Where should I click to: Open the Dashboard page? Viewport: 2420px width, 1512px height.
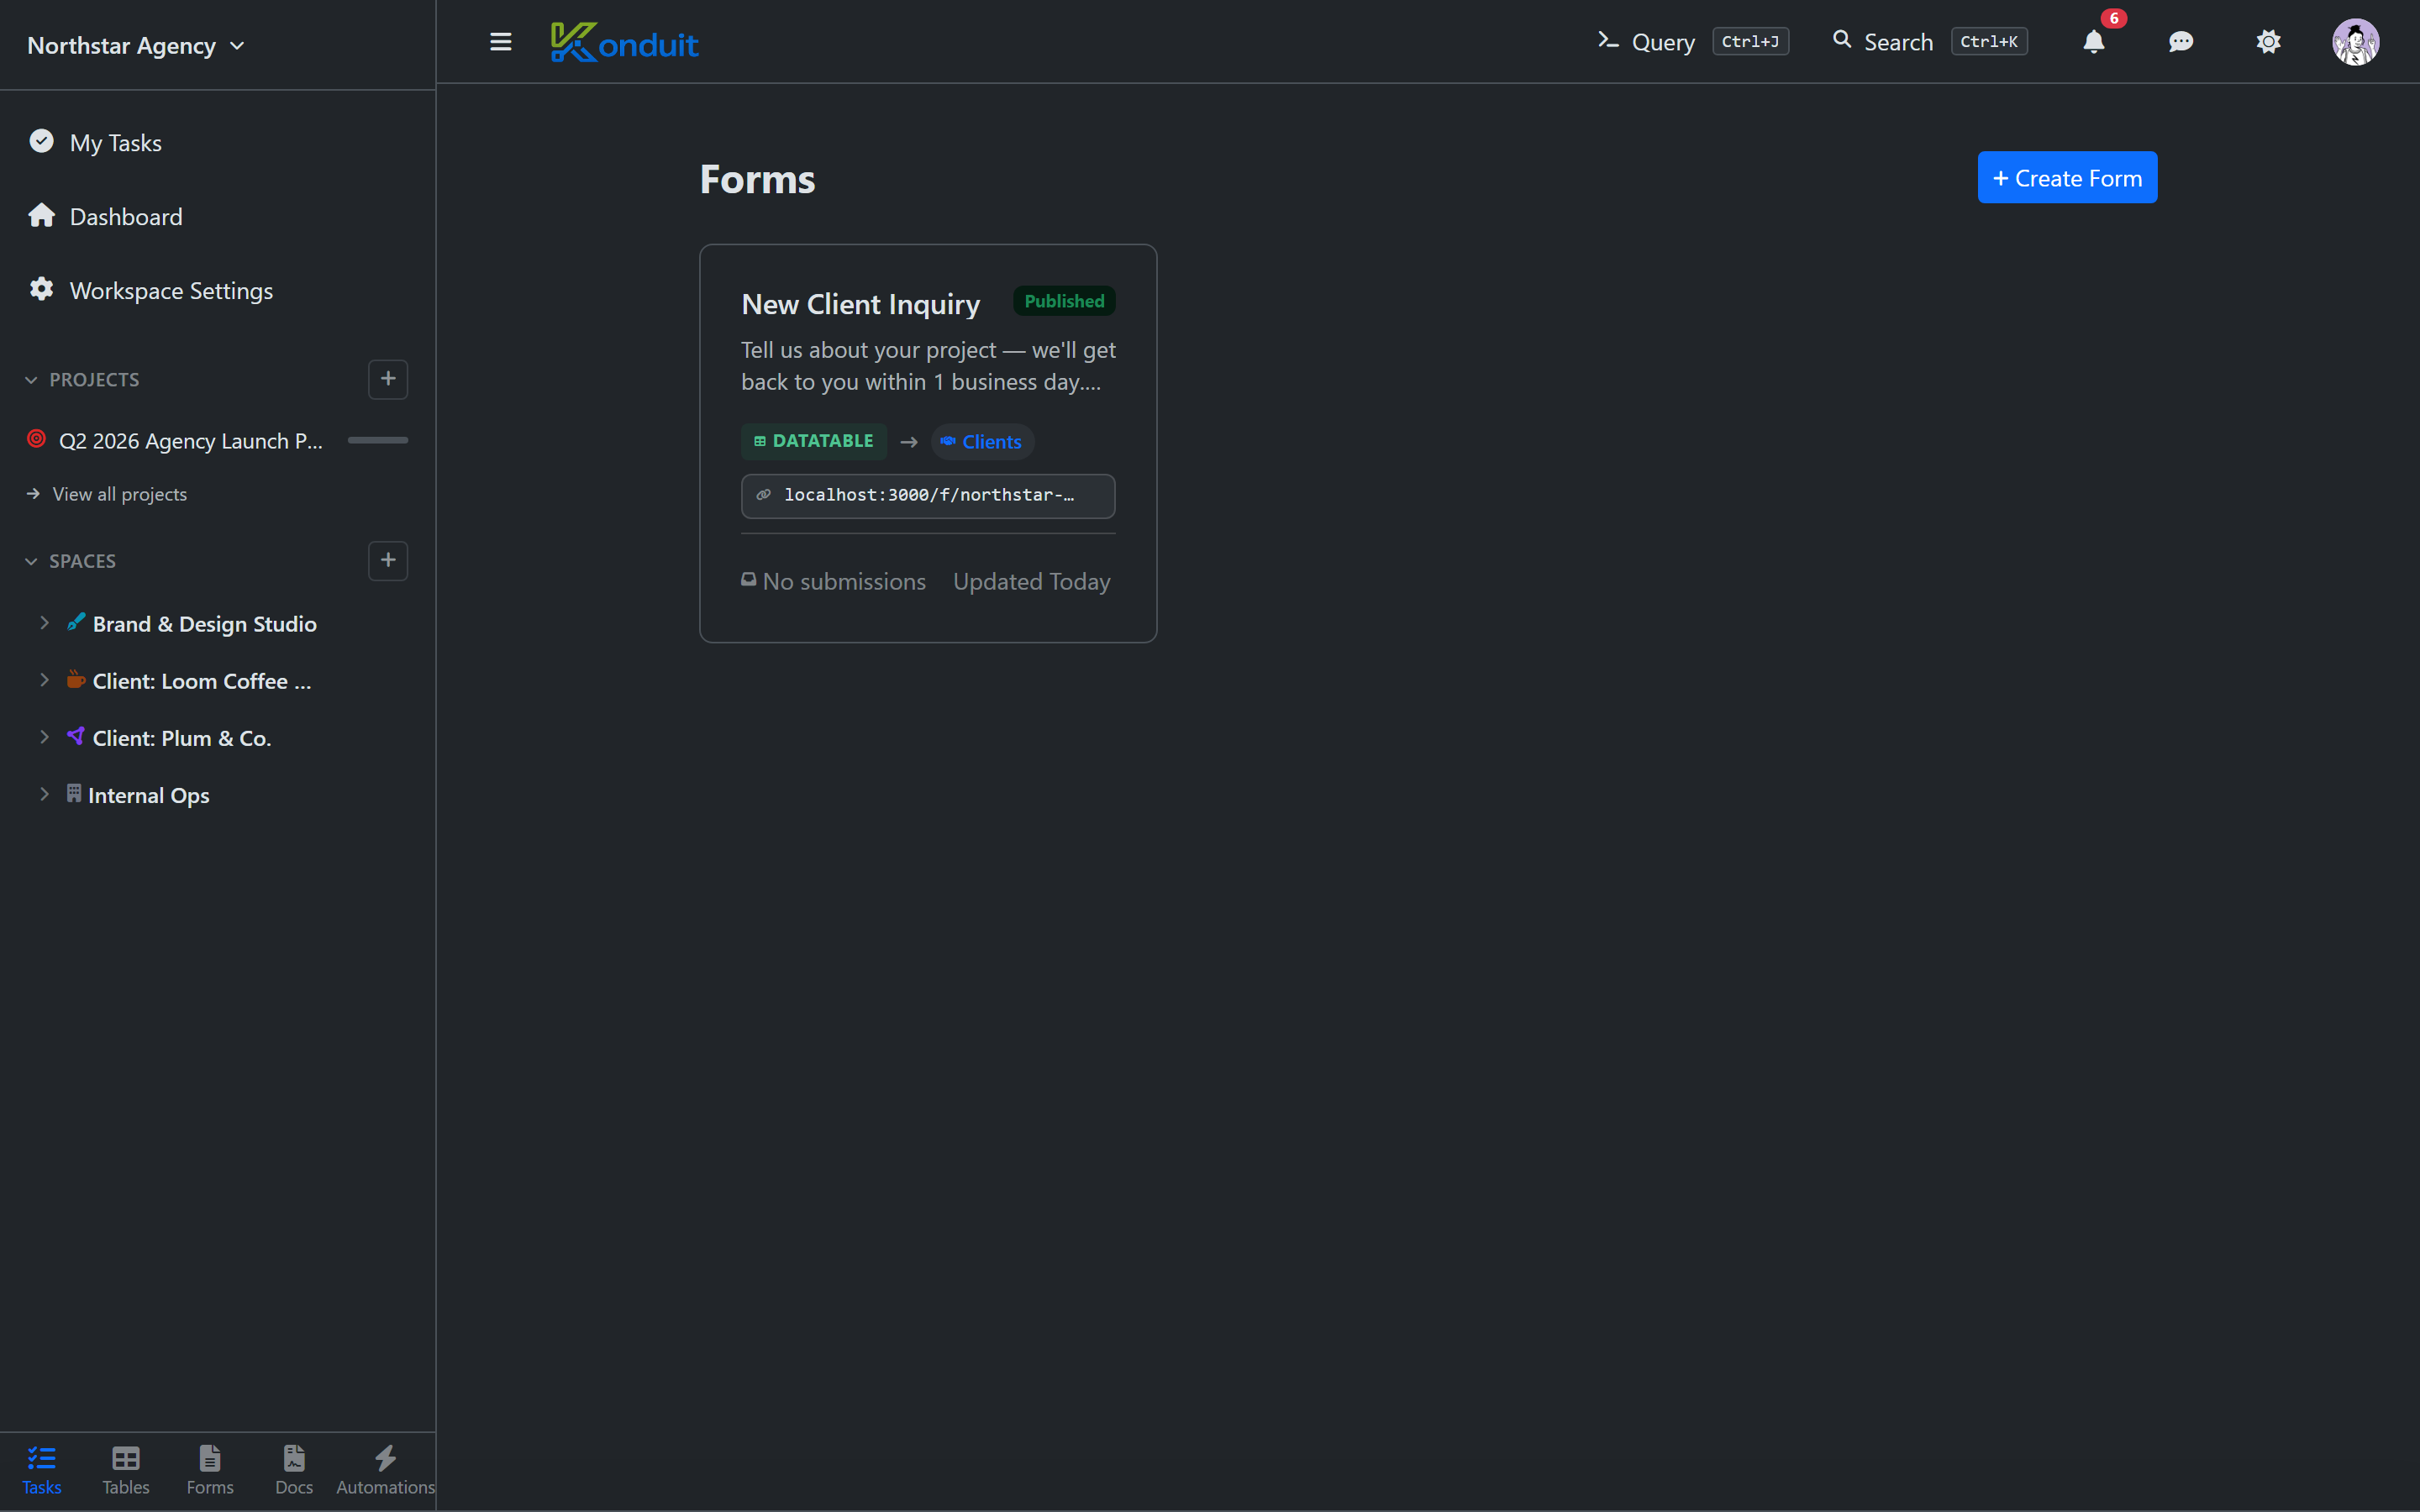[x=126, y=217]
